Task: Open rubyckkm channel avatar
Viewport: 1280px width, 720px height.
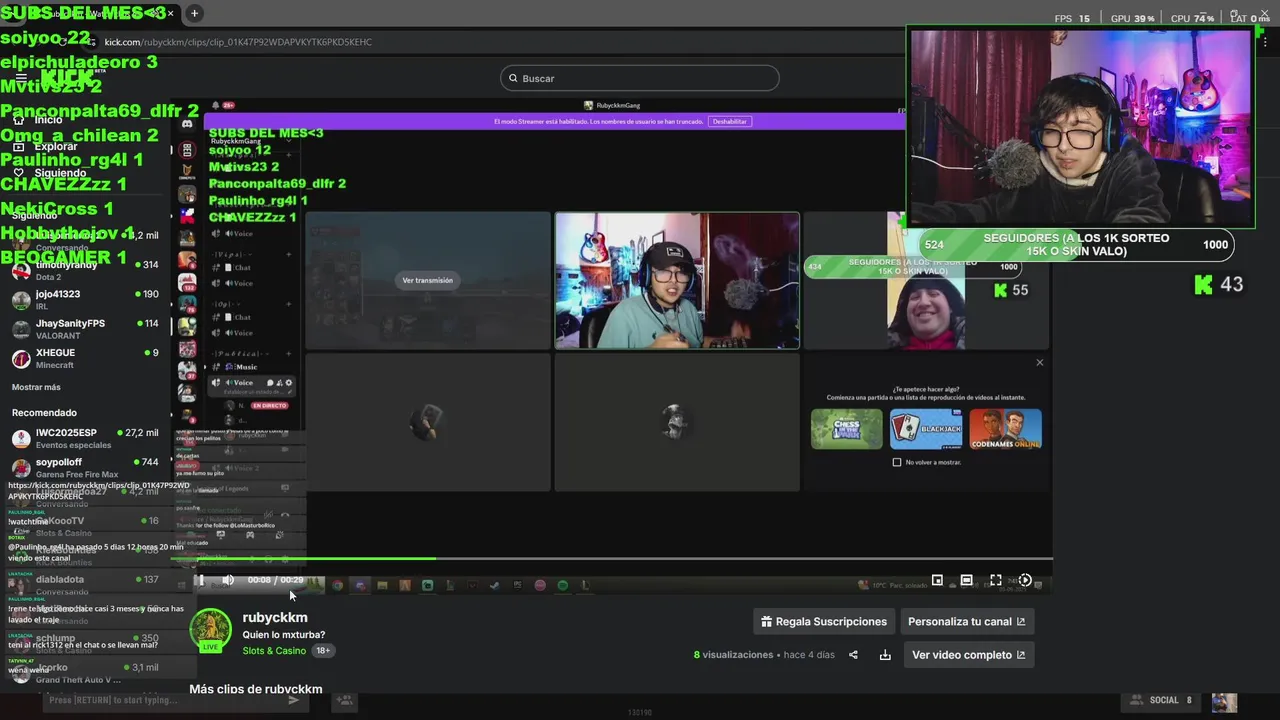Action: click(x=210, y=630)
